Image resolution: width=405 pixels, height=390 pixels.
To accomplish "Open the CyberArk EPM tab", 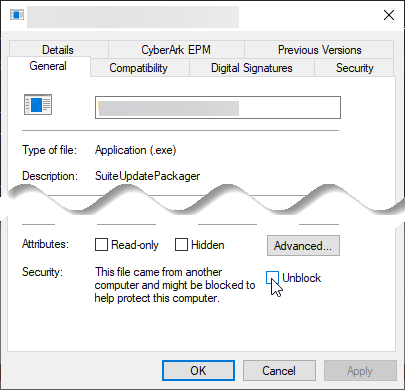I will tap(176, 50).
